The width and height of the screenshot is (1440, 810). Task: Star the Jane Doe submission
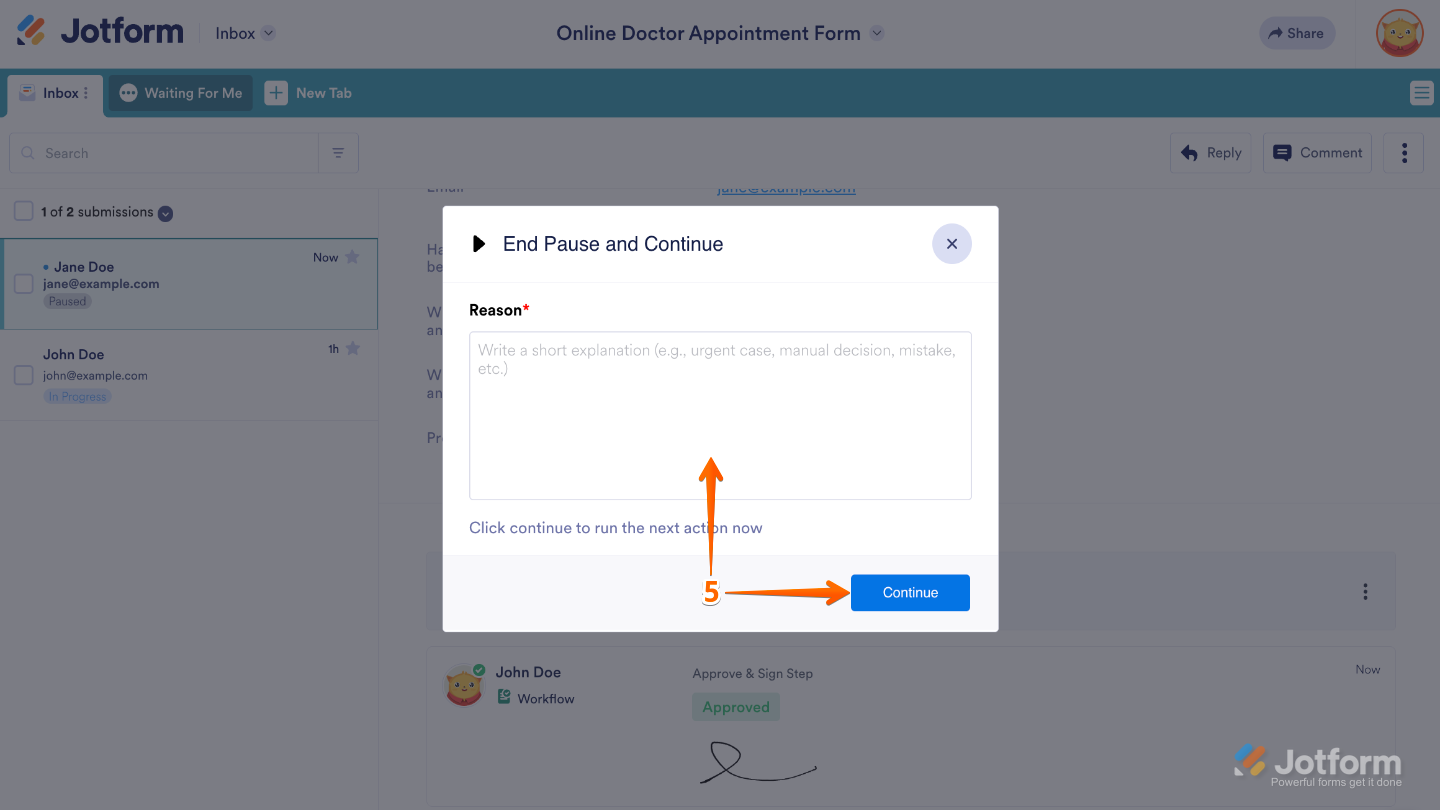point(351,256)
